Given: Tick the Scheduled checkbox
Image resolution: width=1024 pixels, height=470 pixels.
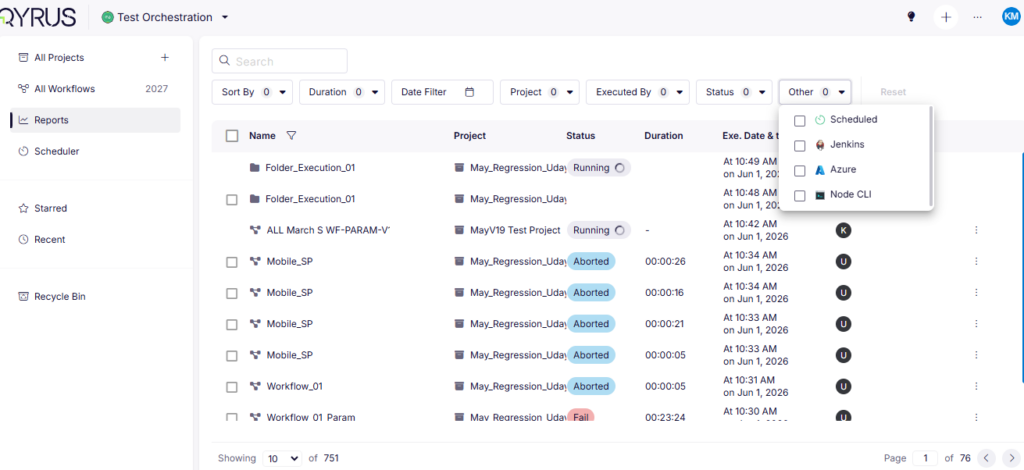Looking at the screenshot, I should 799,121.
